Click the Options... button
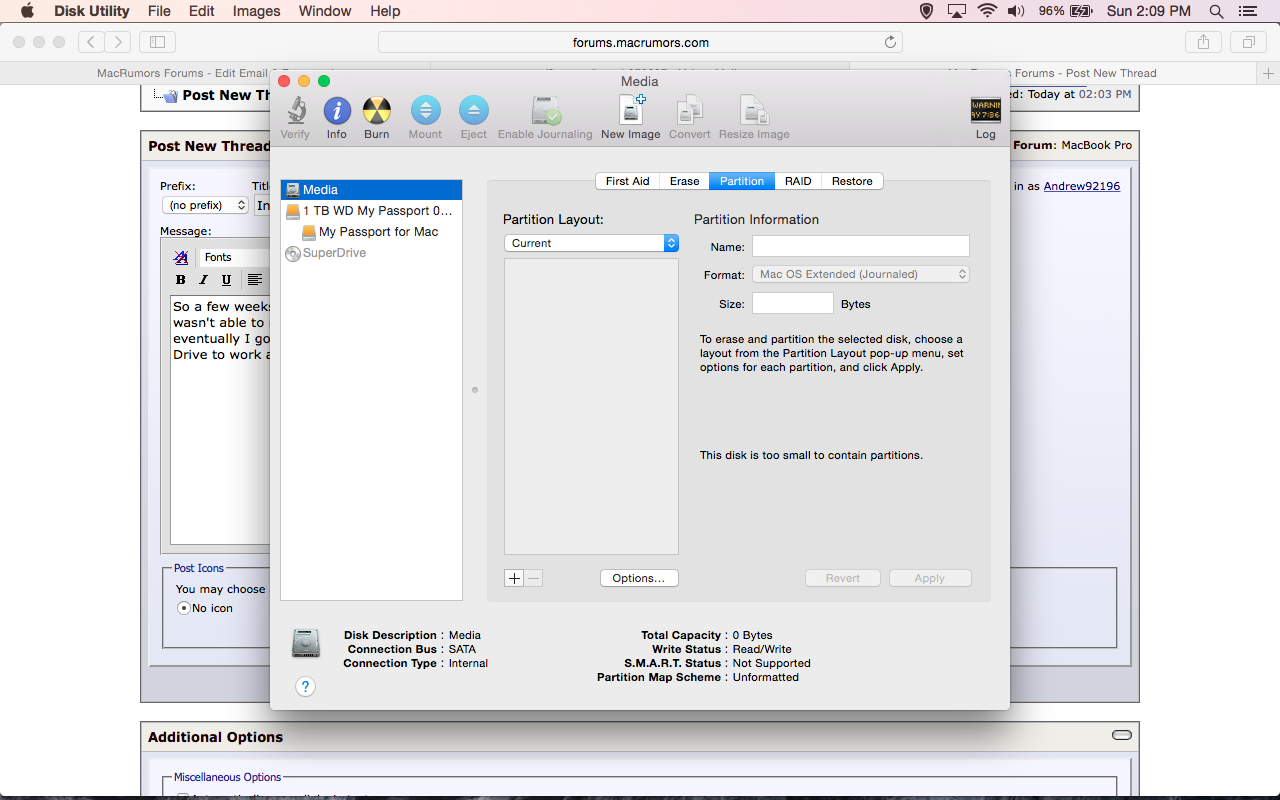This screenshot has height=800, width=1280. pos(639,578)
